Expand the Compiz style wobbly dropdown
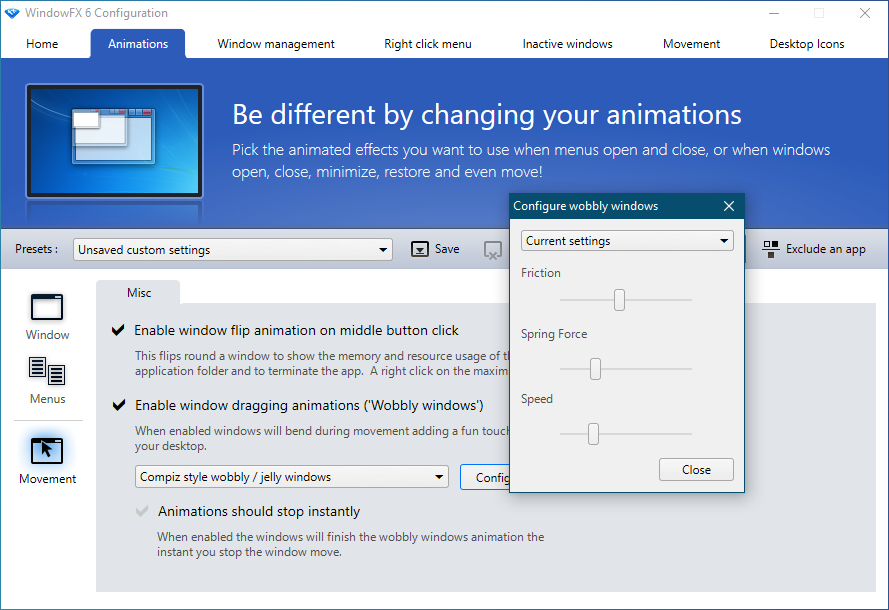Screen dimensions: 889x610 (x=291, y=477)
